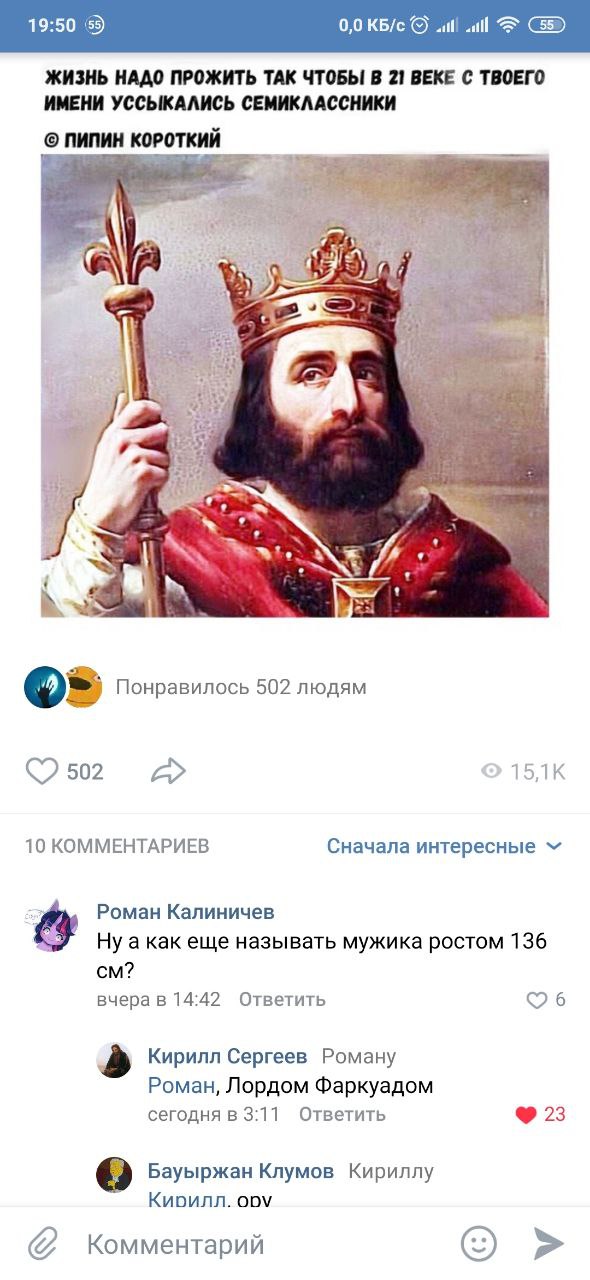Open Кирилл Сергеев's avatar picture
Viewport: 590px width, 1280px height.
(114, 1060)
